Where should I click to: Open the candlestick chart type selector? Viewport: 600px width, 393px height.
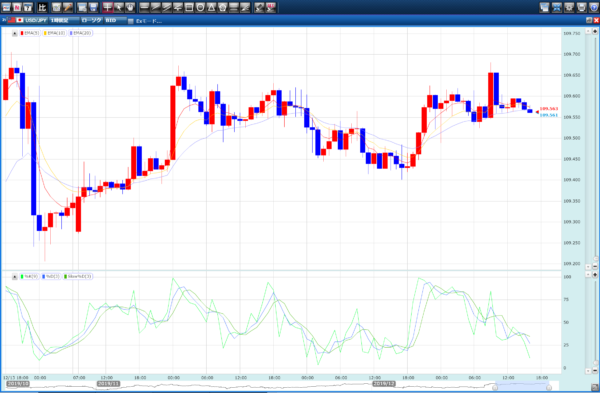tap(91, 20)
